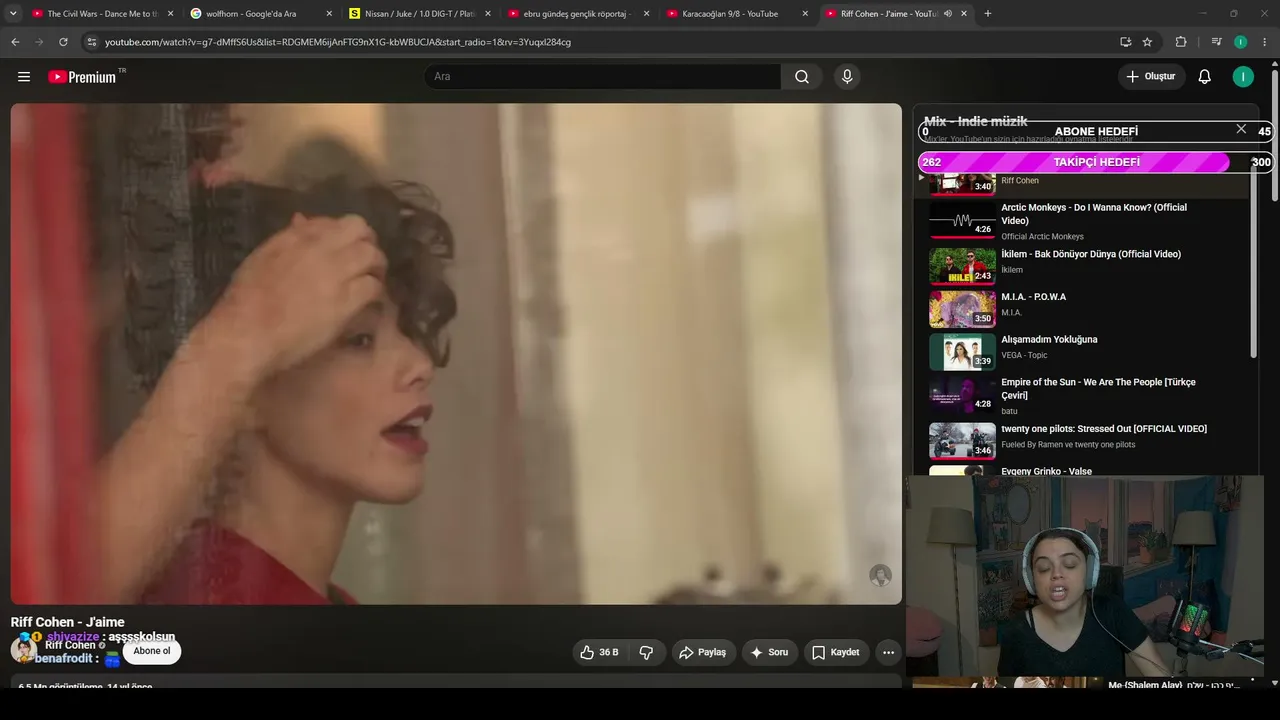Open more actions three-dot menu
This screenshot has width=1280, height=720.
tap(888, 652)
